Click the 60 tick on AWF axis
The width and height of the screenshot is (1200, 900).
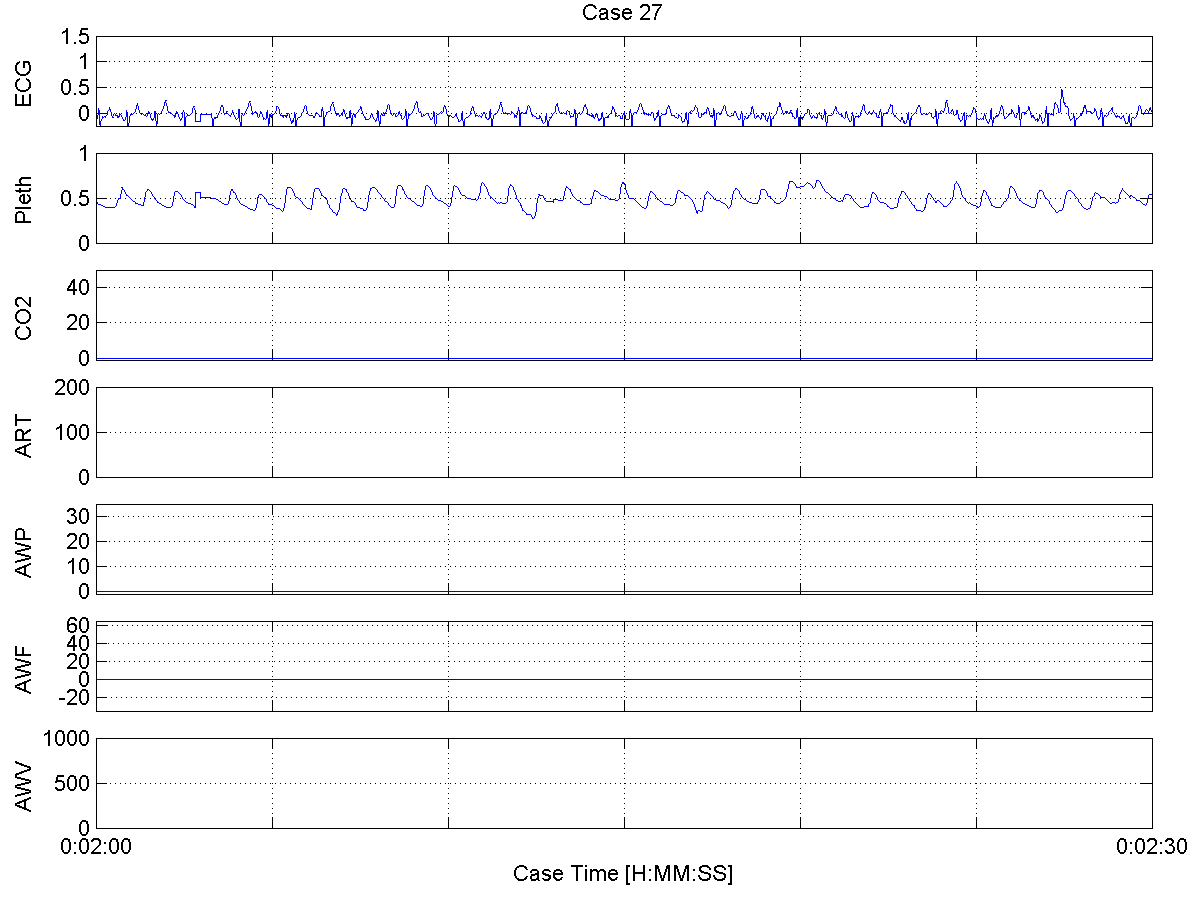pos(79,625)
